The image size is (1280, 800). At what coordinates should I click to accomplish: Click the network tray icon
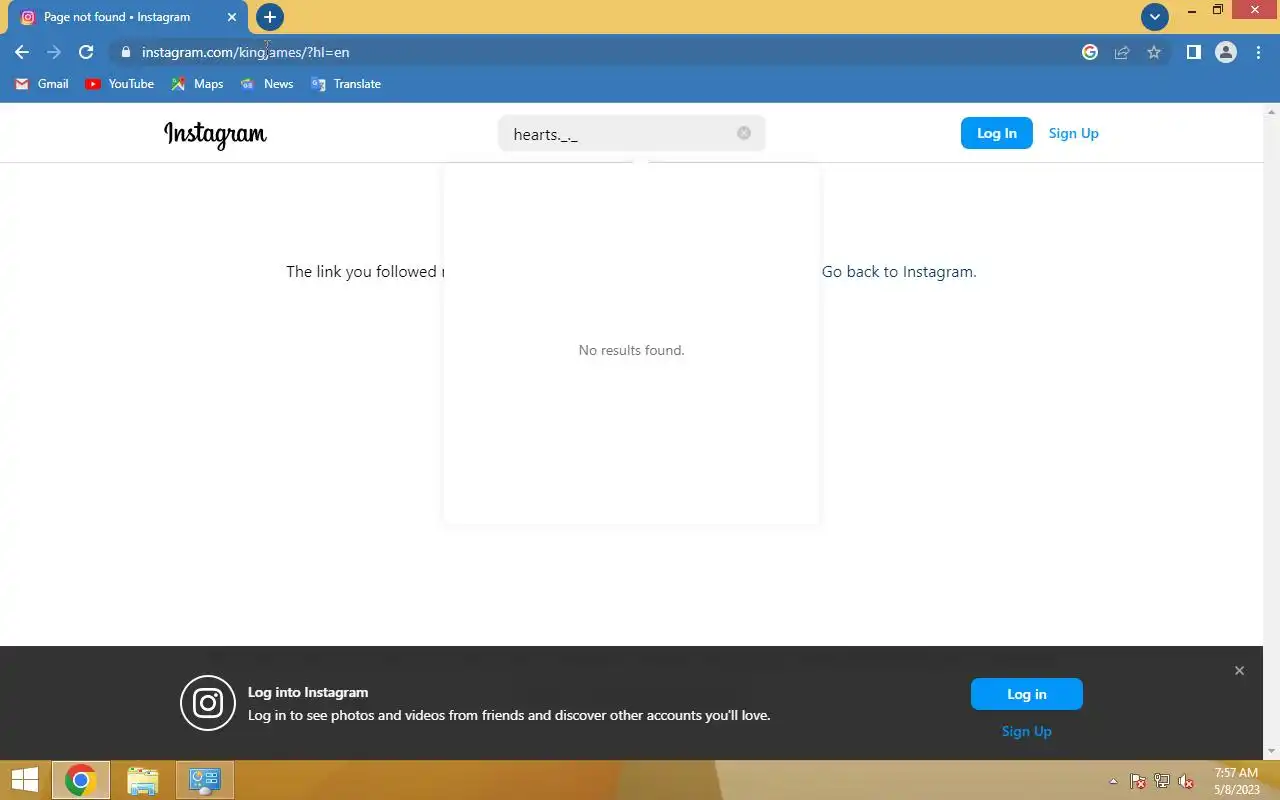1162,781
